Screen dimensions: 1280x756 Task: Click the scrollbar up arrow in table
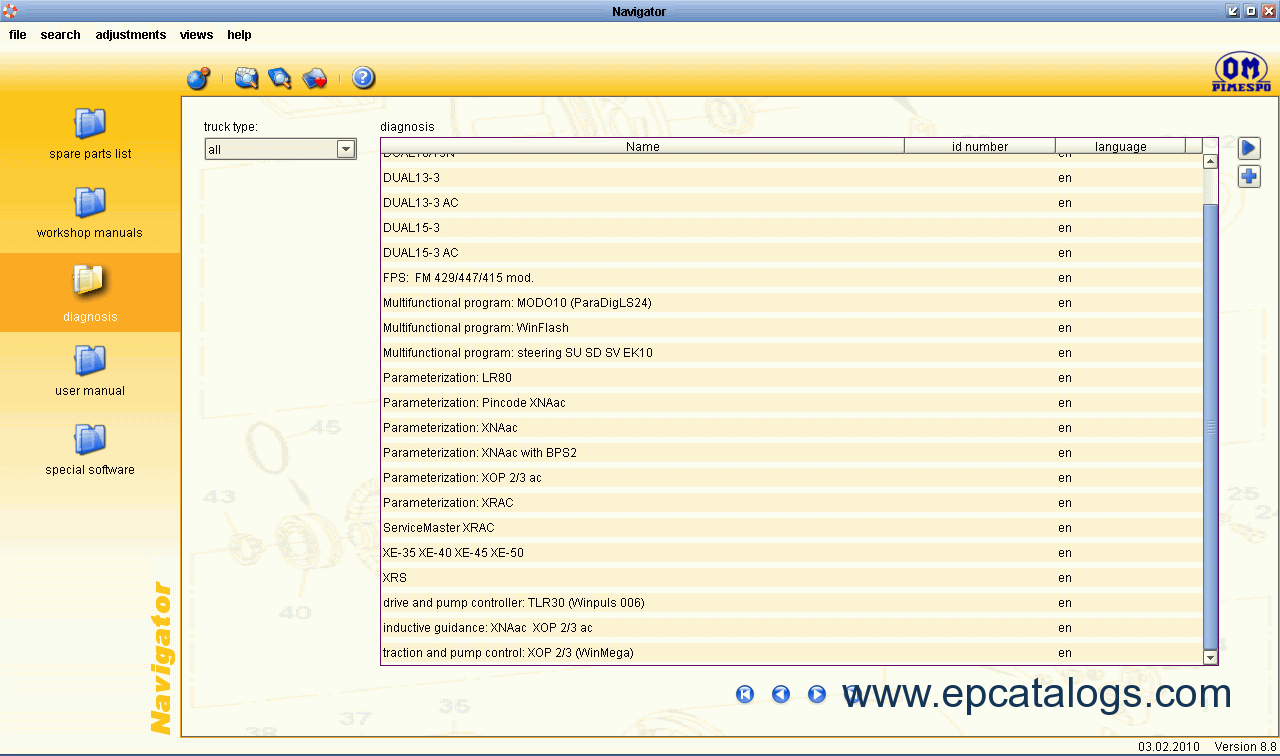tap(1210, 161)
